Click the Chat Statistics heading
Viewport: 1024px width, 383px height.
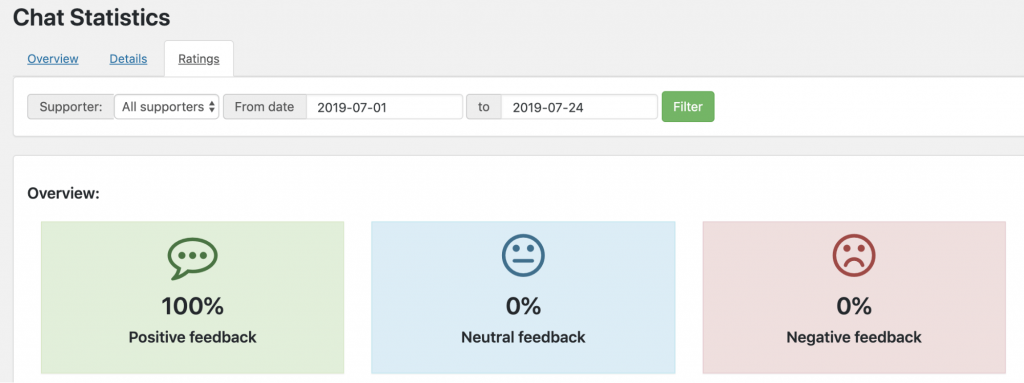point(91,18)
